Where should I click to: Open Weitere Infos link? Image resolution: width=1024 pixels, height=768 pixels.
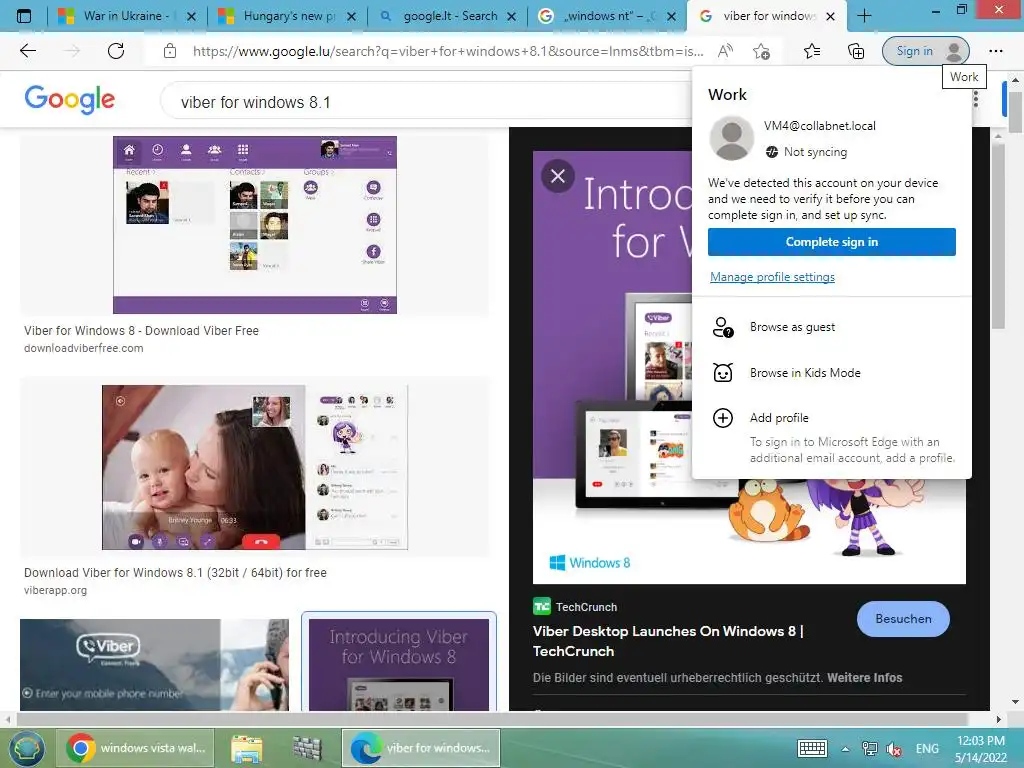point(865,677)
